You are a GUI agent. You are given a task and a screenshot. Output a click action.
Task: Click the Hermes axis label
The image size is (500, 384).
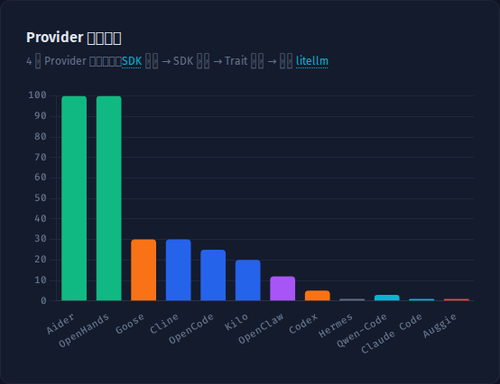335,325
